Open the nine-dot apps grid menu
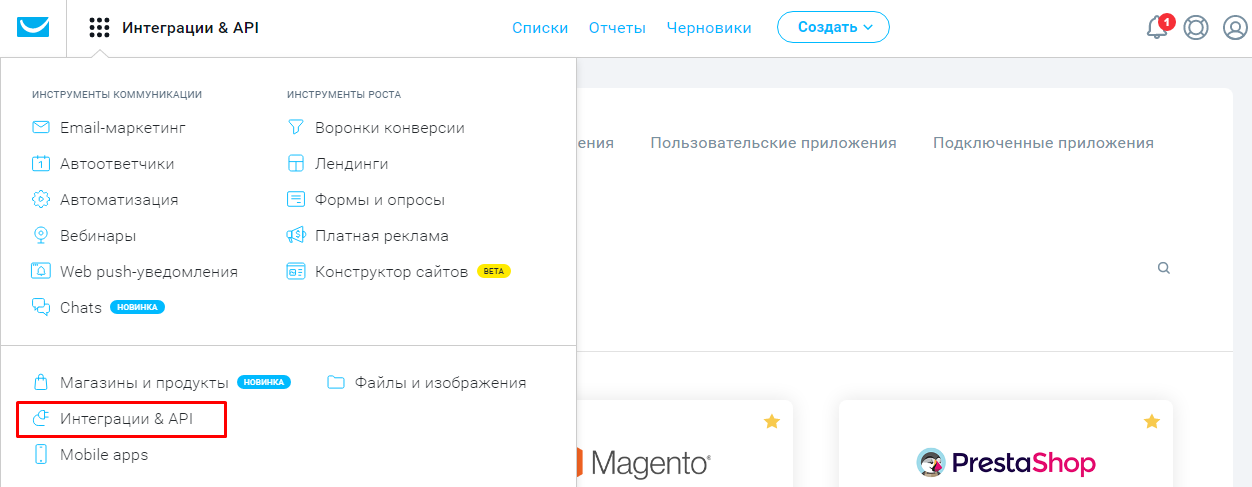 (99, 28)
